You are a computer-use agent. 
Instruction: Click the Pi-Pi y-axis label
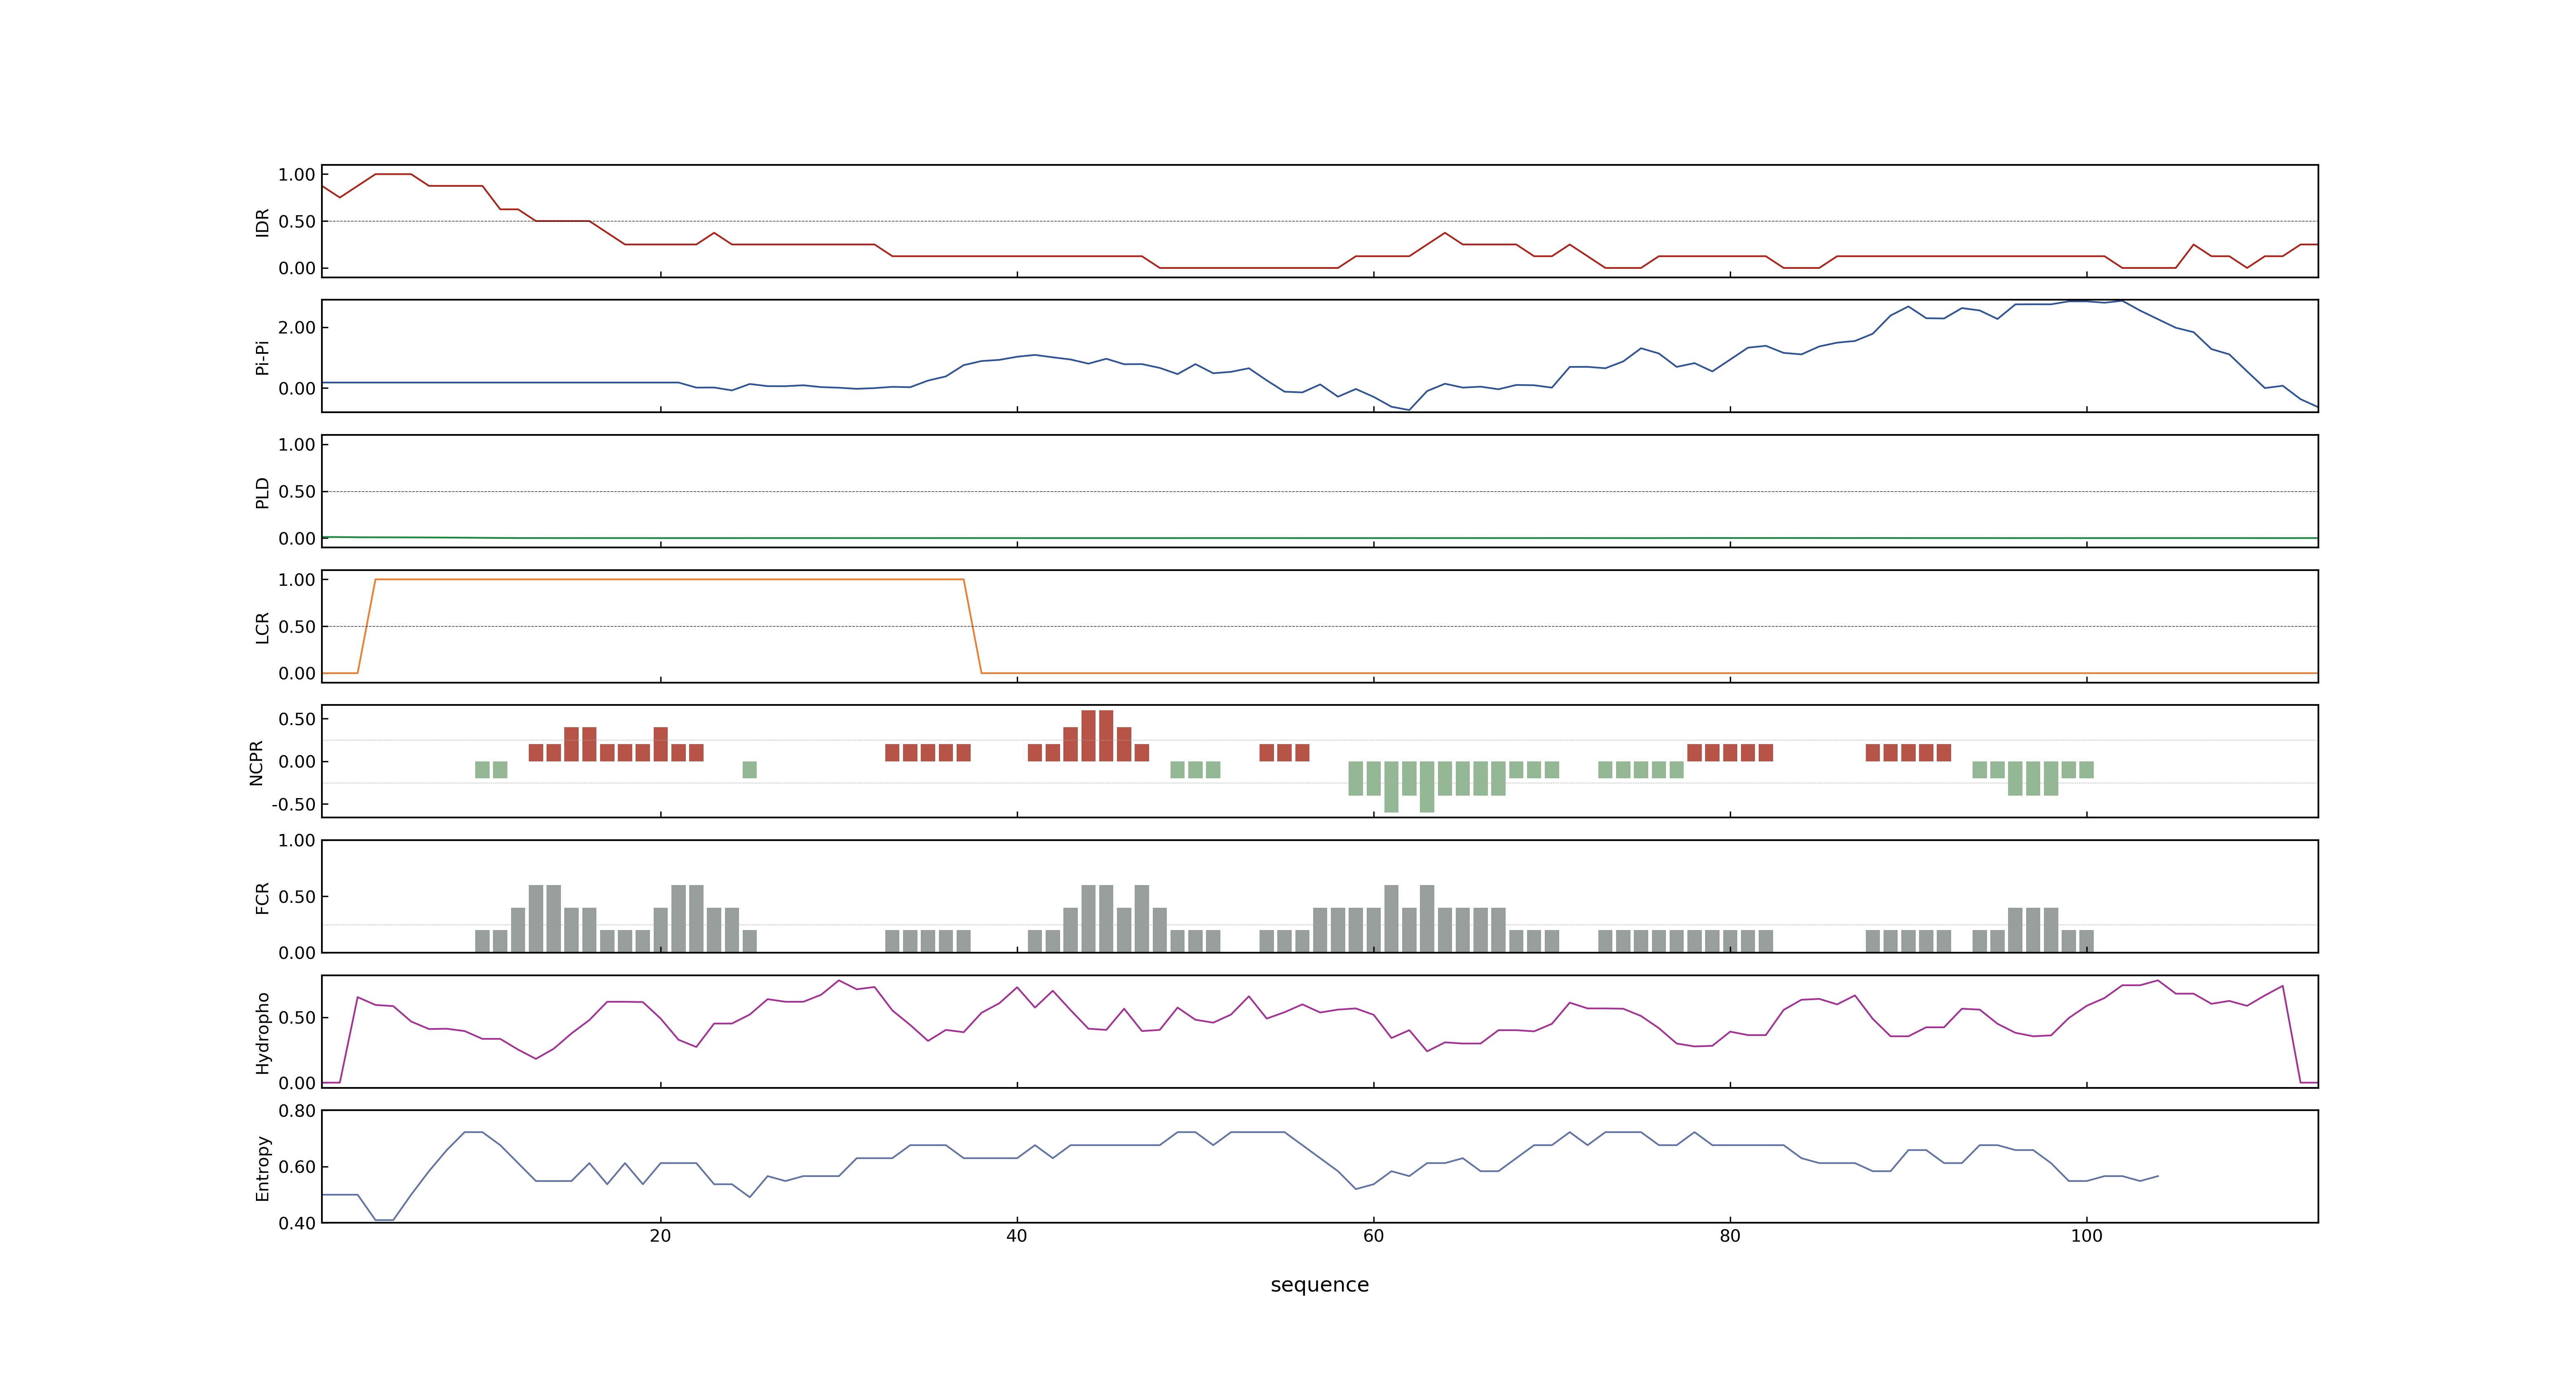pyautogui.click(x=262, y=357)
